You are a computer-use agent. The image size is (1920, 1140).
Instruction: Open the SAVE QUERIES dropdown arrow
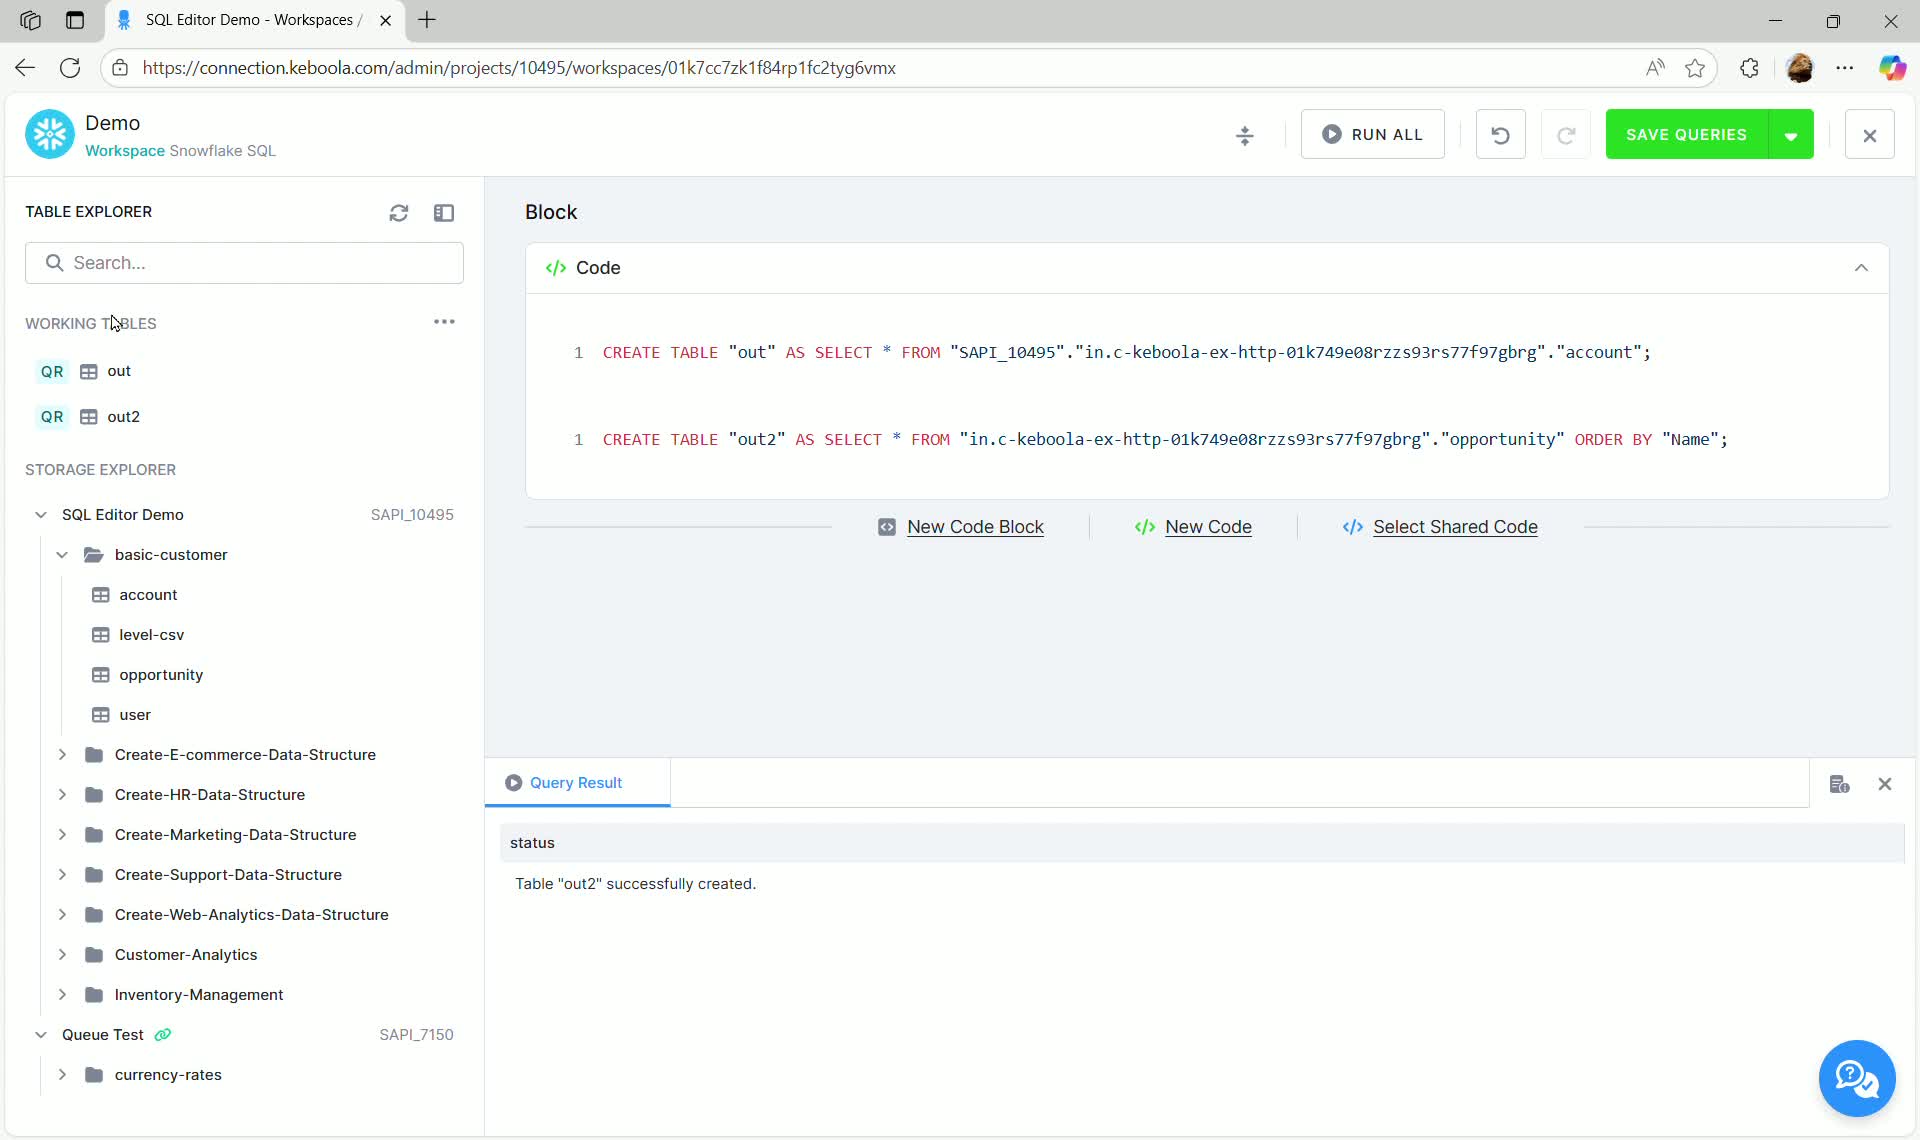click(1792, 134)
